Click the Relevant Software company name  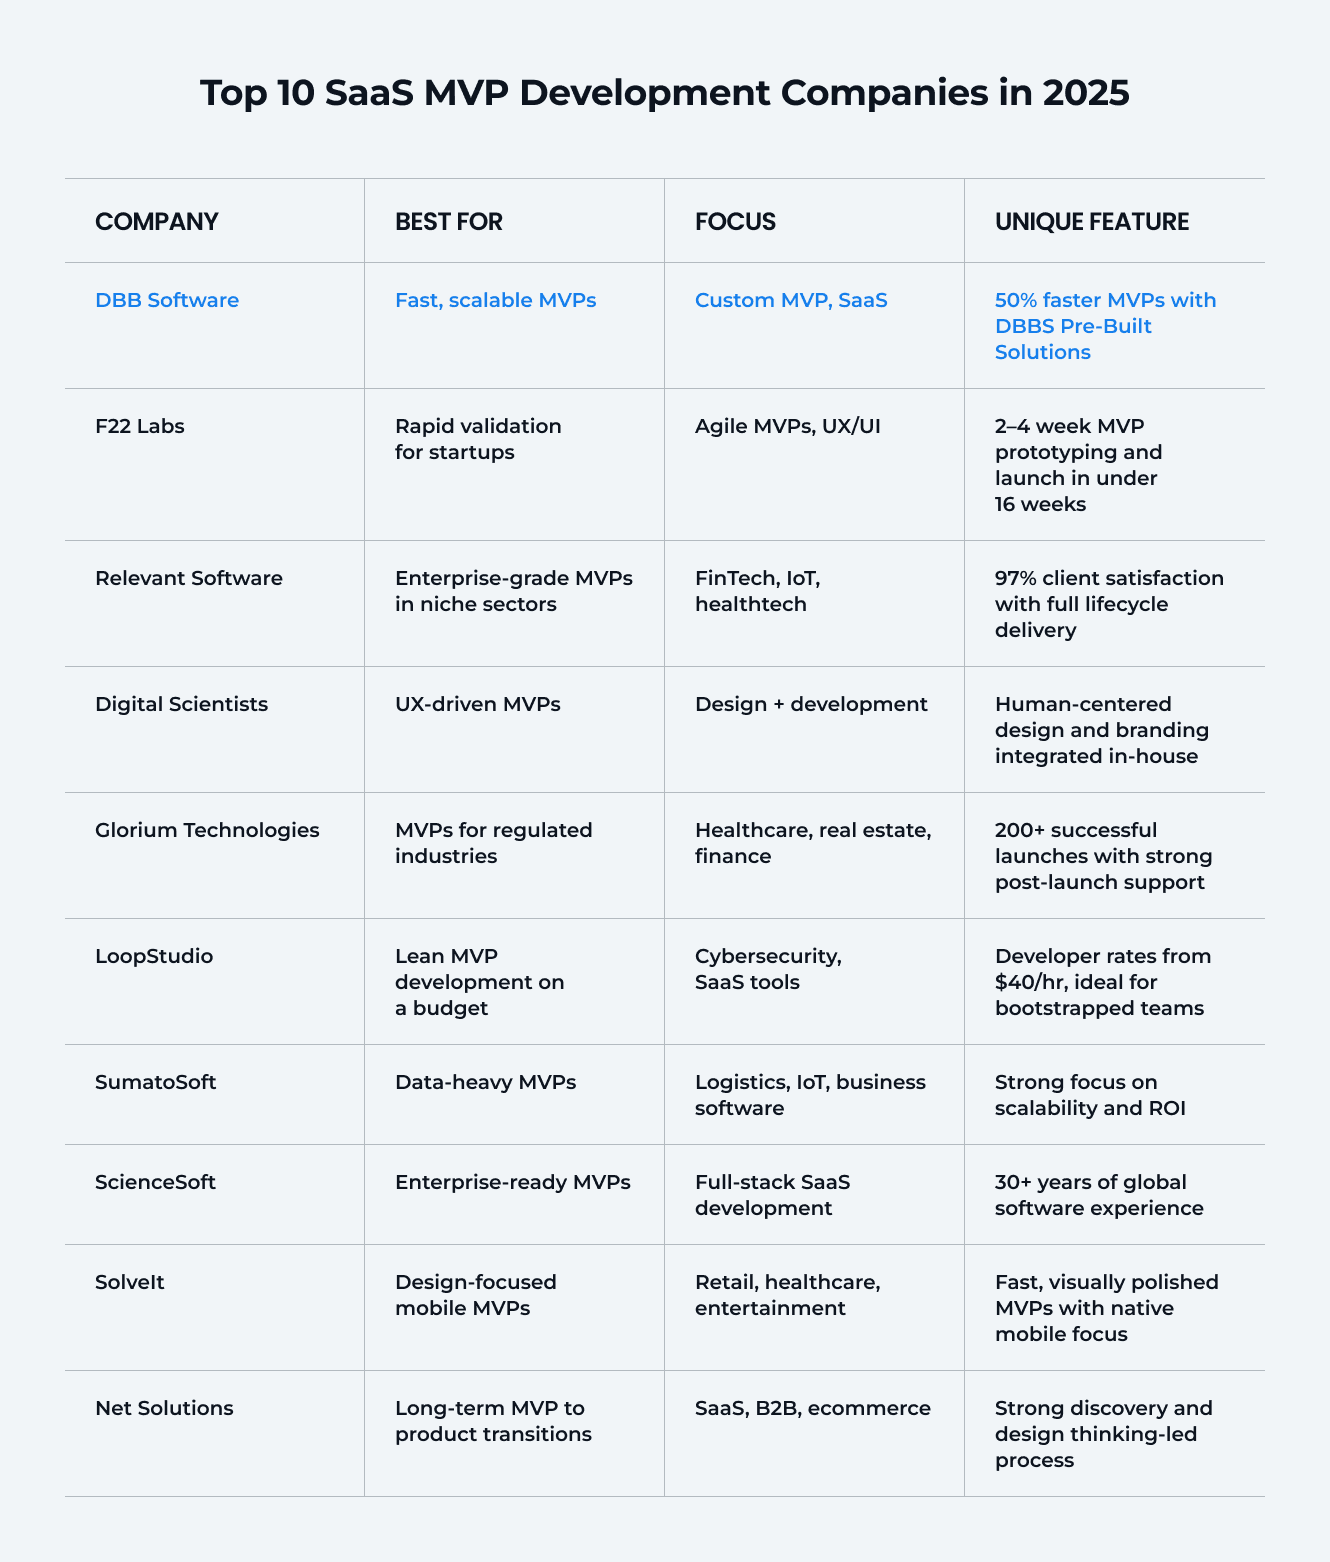point(189,578)
